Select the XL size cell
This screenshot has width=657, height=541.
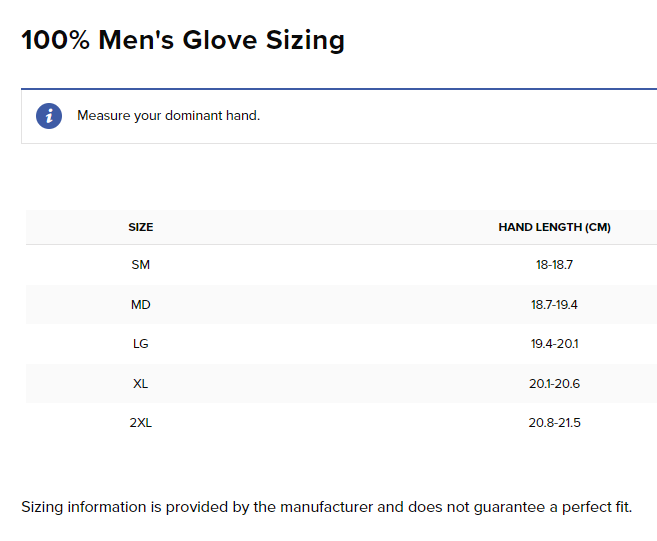(x=141, y=383)
